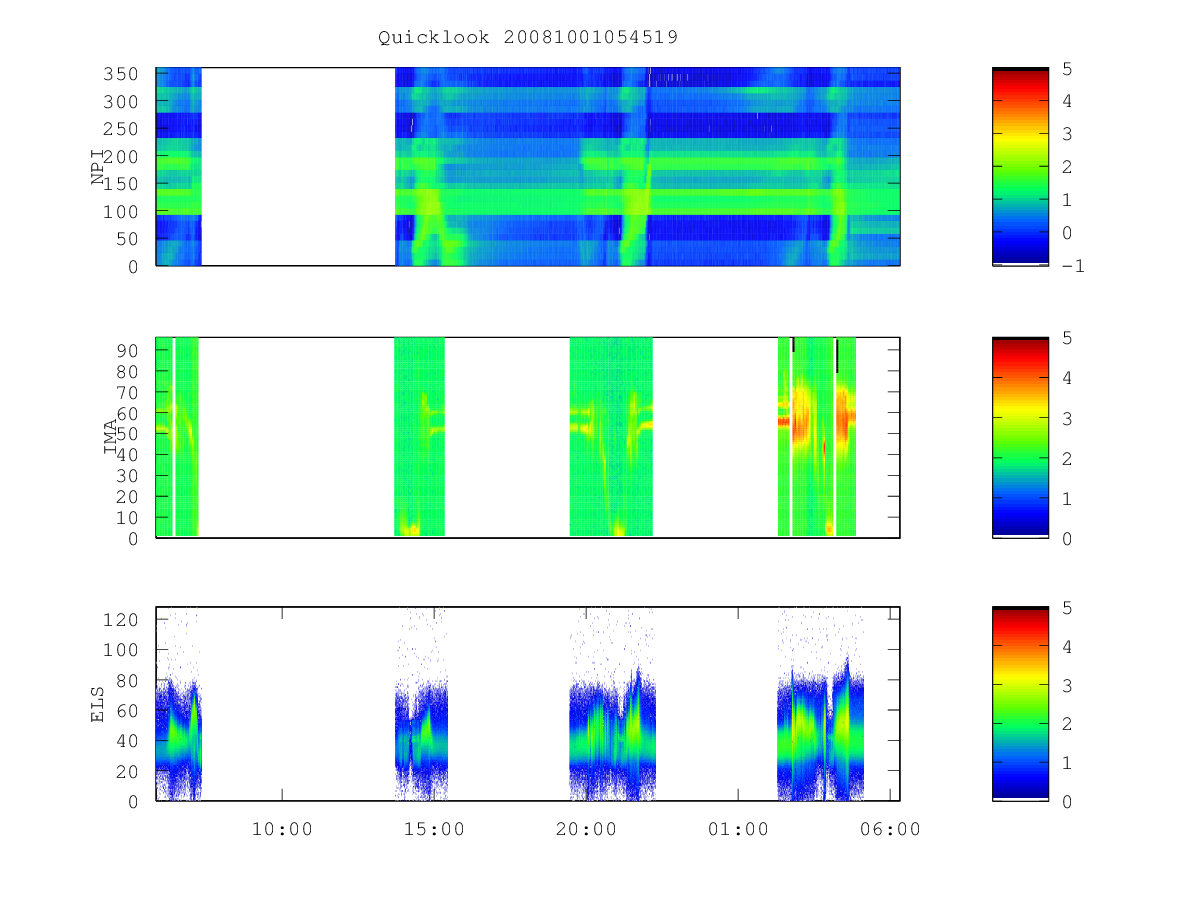The height and width of the screenshot is (900, 1200).
Task: Click the 01:00 time tick label
Action: (x=738, y=829)
